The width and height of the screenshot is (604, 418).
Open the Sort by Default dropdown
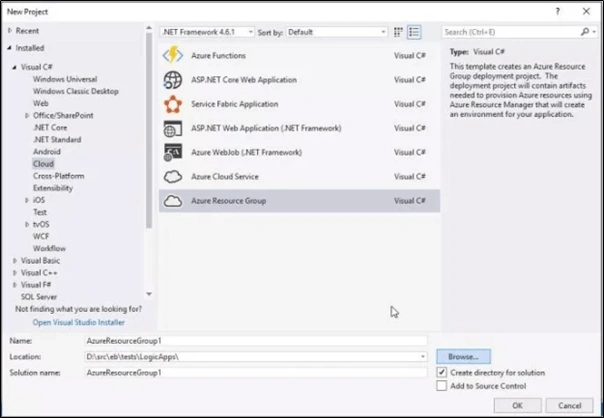point(337,32)
